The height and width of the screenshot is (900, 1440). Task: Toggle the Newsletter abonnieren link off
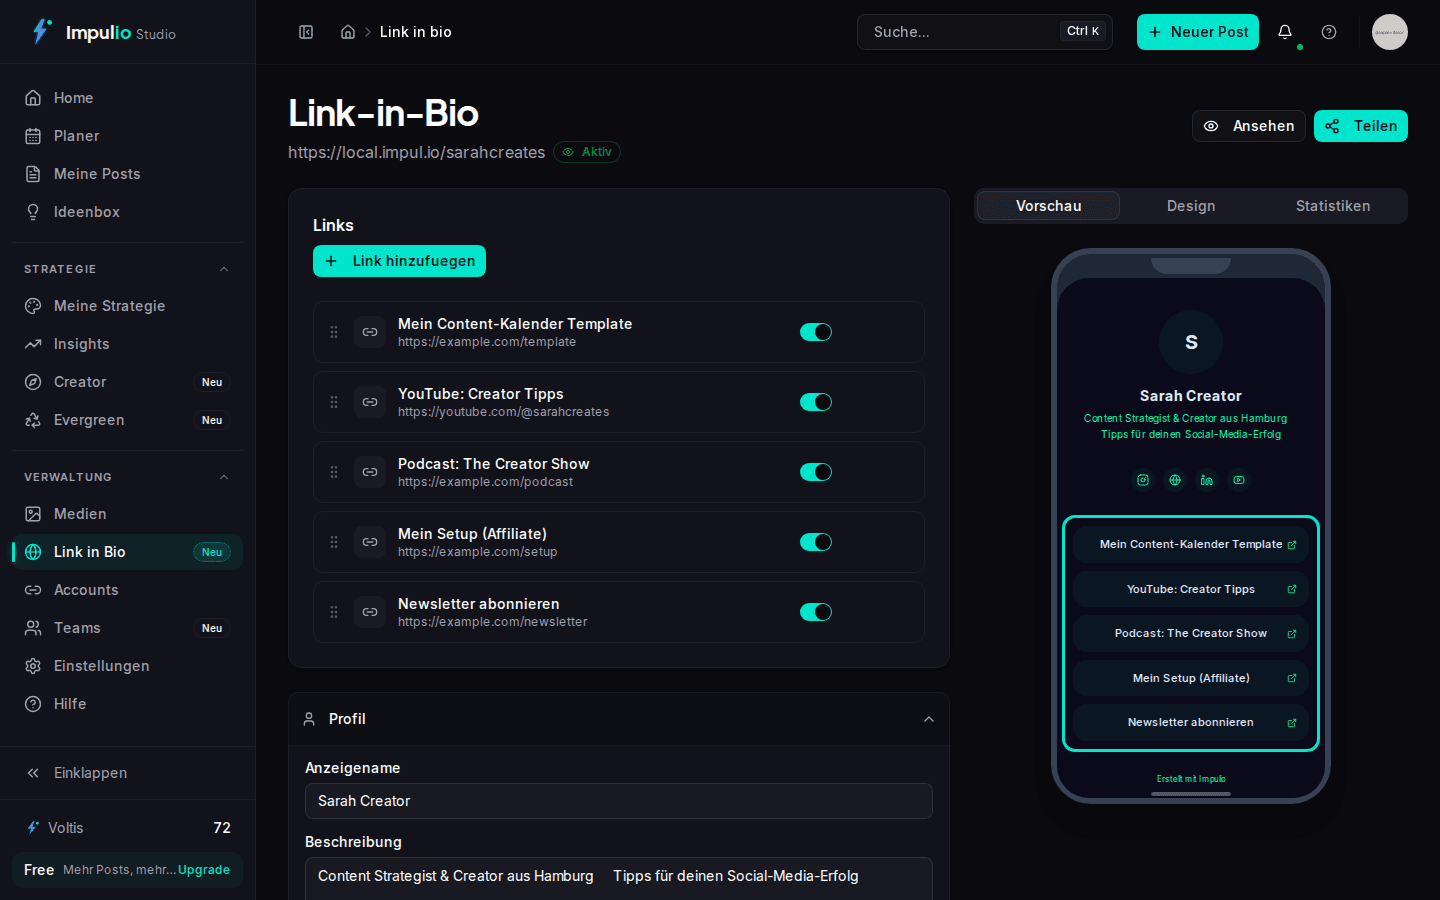click(816, 612)
